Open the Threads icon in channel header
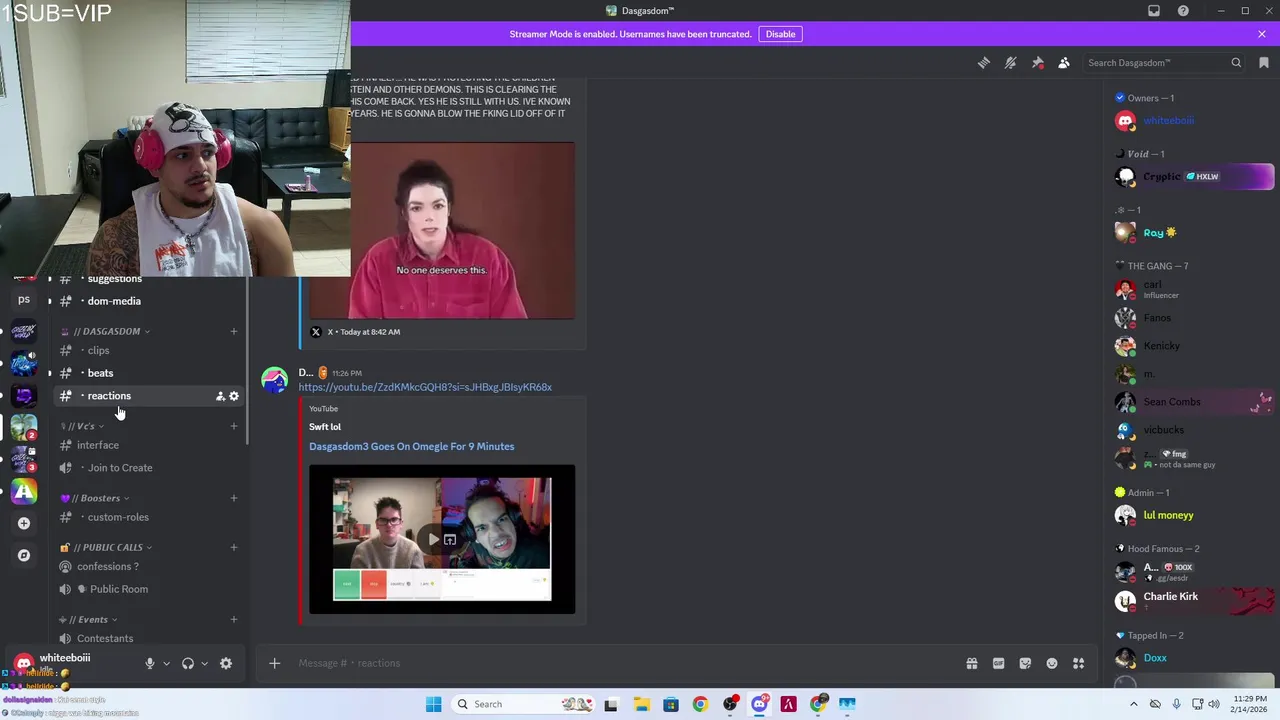This screenshot has height=720, width=1280. tap(984, 63)
